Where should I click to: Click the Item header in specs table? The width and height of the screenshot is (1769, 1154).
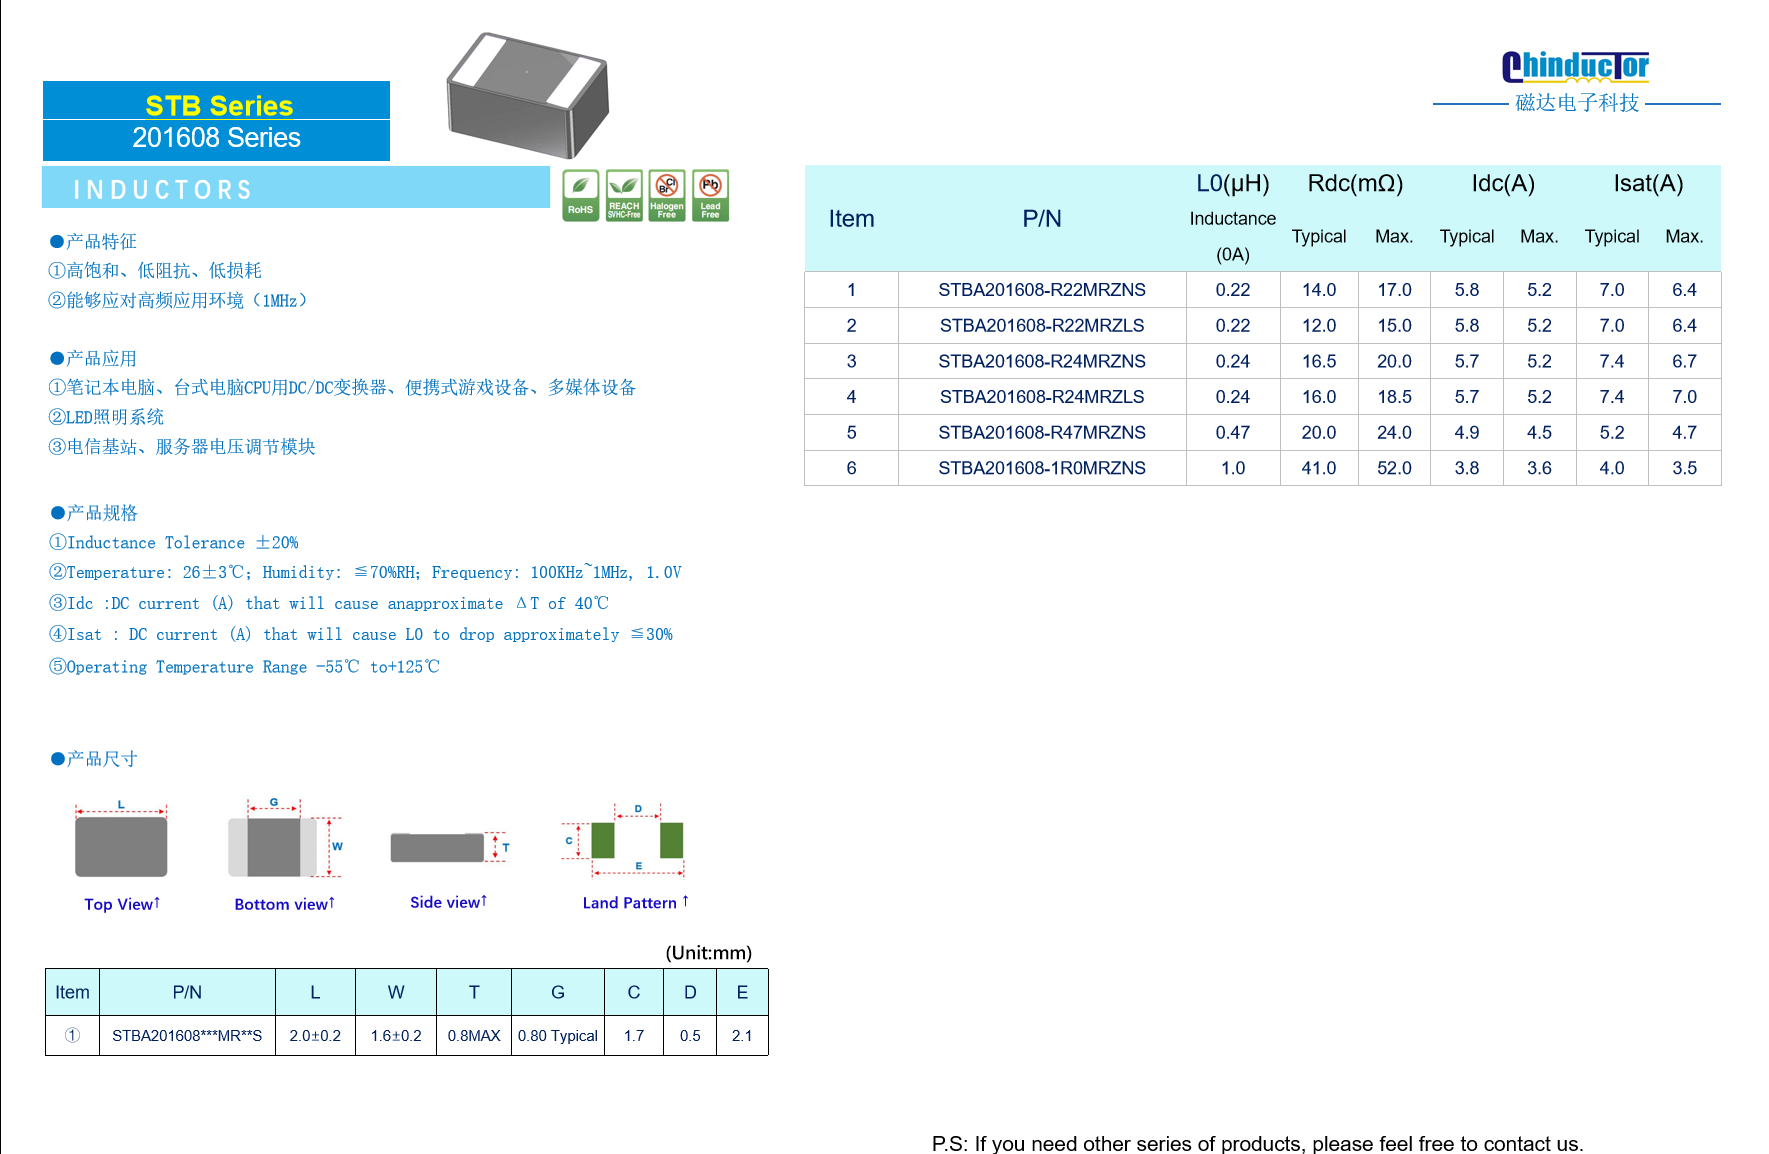(852, 219)
